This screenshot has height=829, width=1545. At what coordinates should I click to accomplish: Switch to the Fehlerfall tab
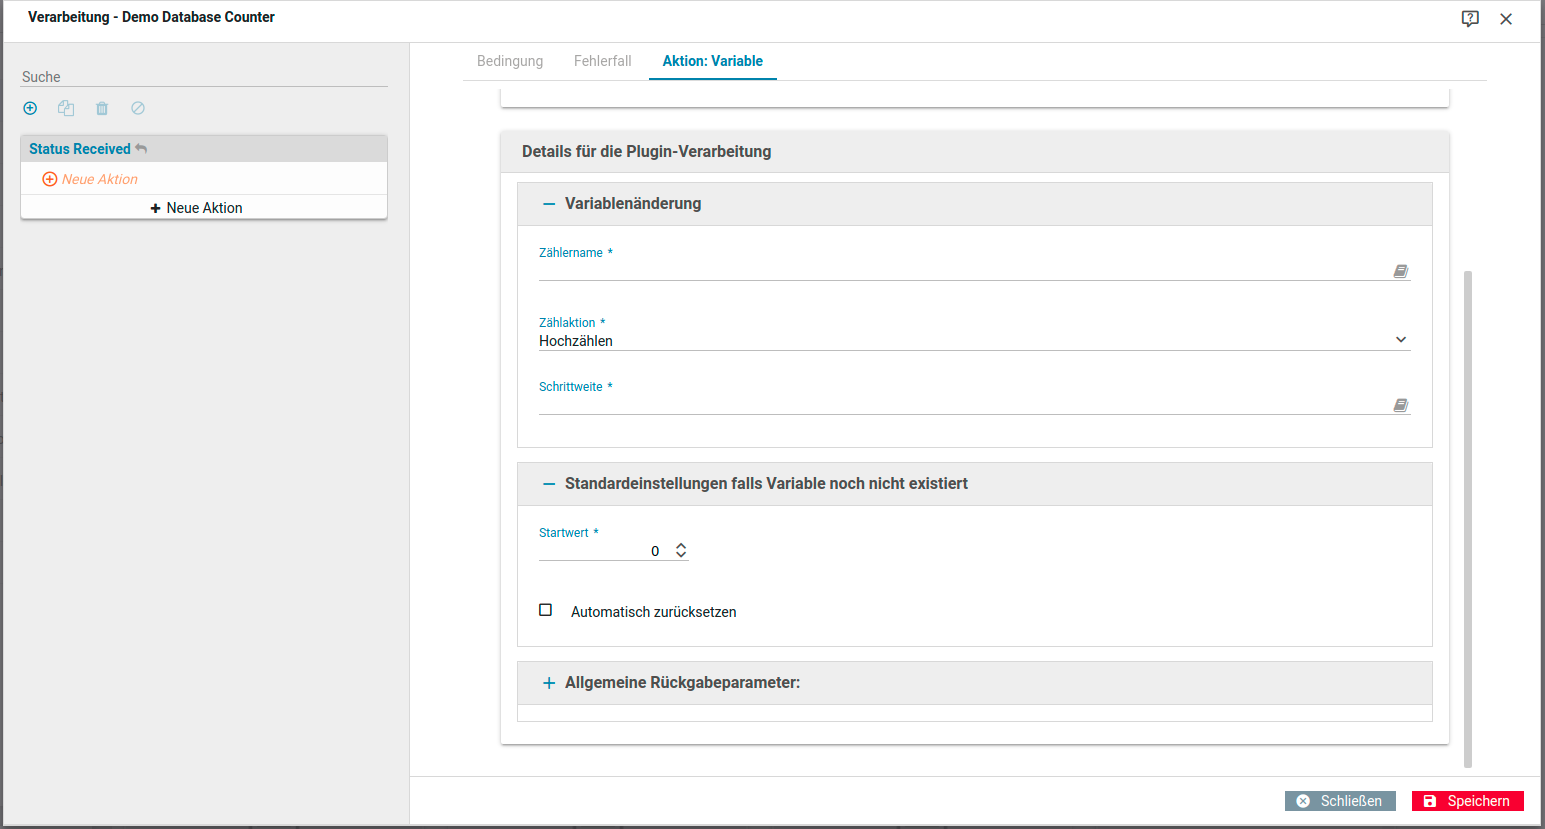(602, 61)
